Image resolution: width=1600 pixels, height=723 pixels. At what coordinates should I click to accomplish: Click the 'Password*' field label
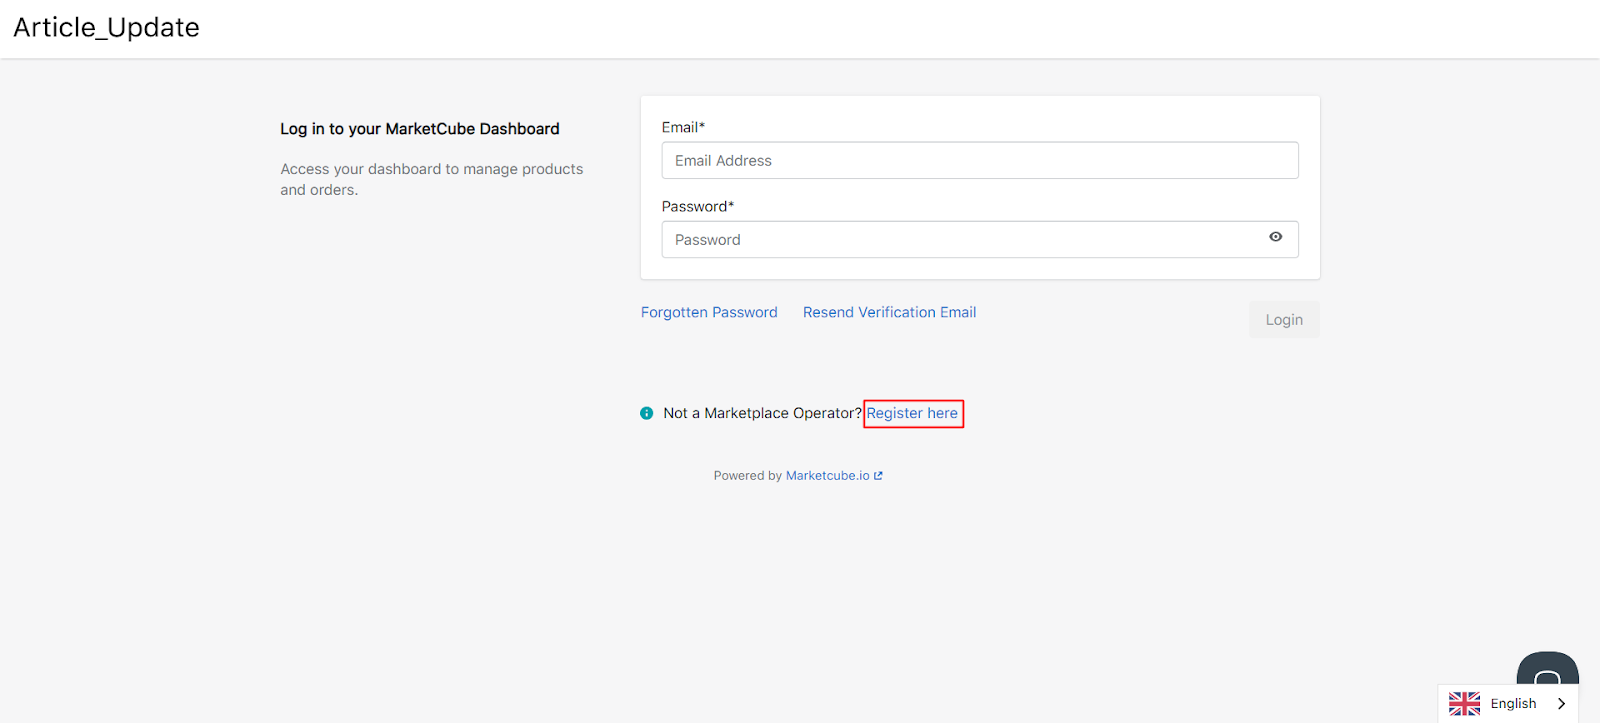pos(698,206)
